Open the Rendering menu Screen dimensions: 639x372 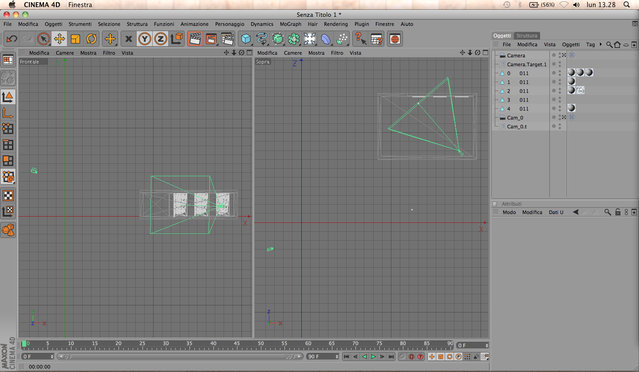[x=336, y=24]
